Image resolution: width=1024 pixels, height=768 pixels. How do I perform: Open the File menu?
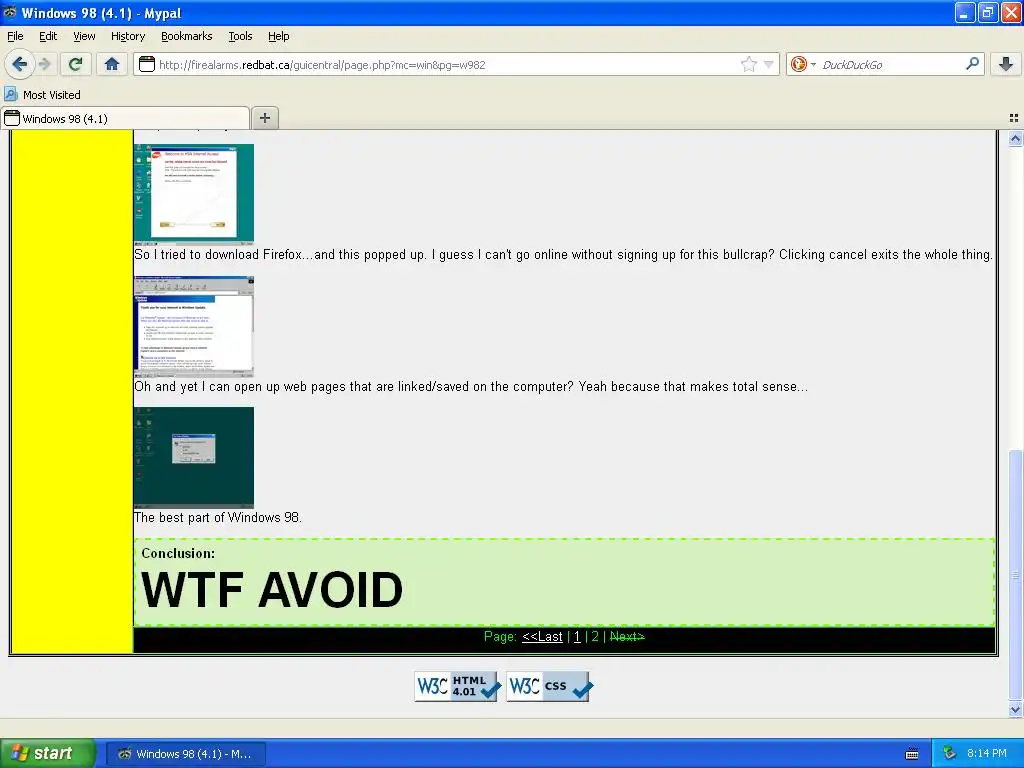click(x=15, y=36)
